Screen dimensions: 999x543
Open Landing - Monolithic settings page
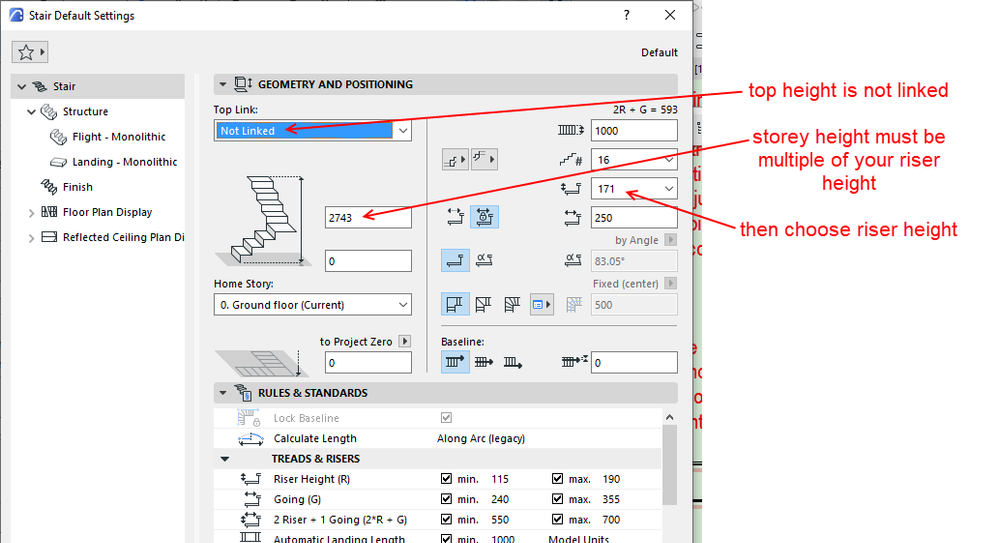tap(124, 162)
